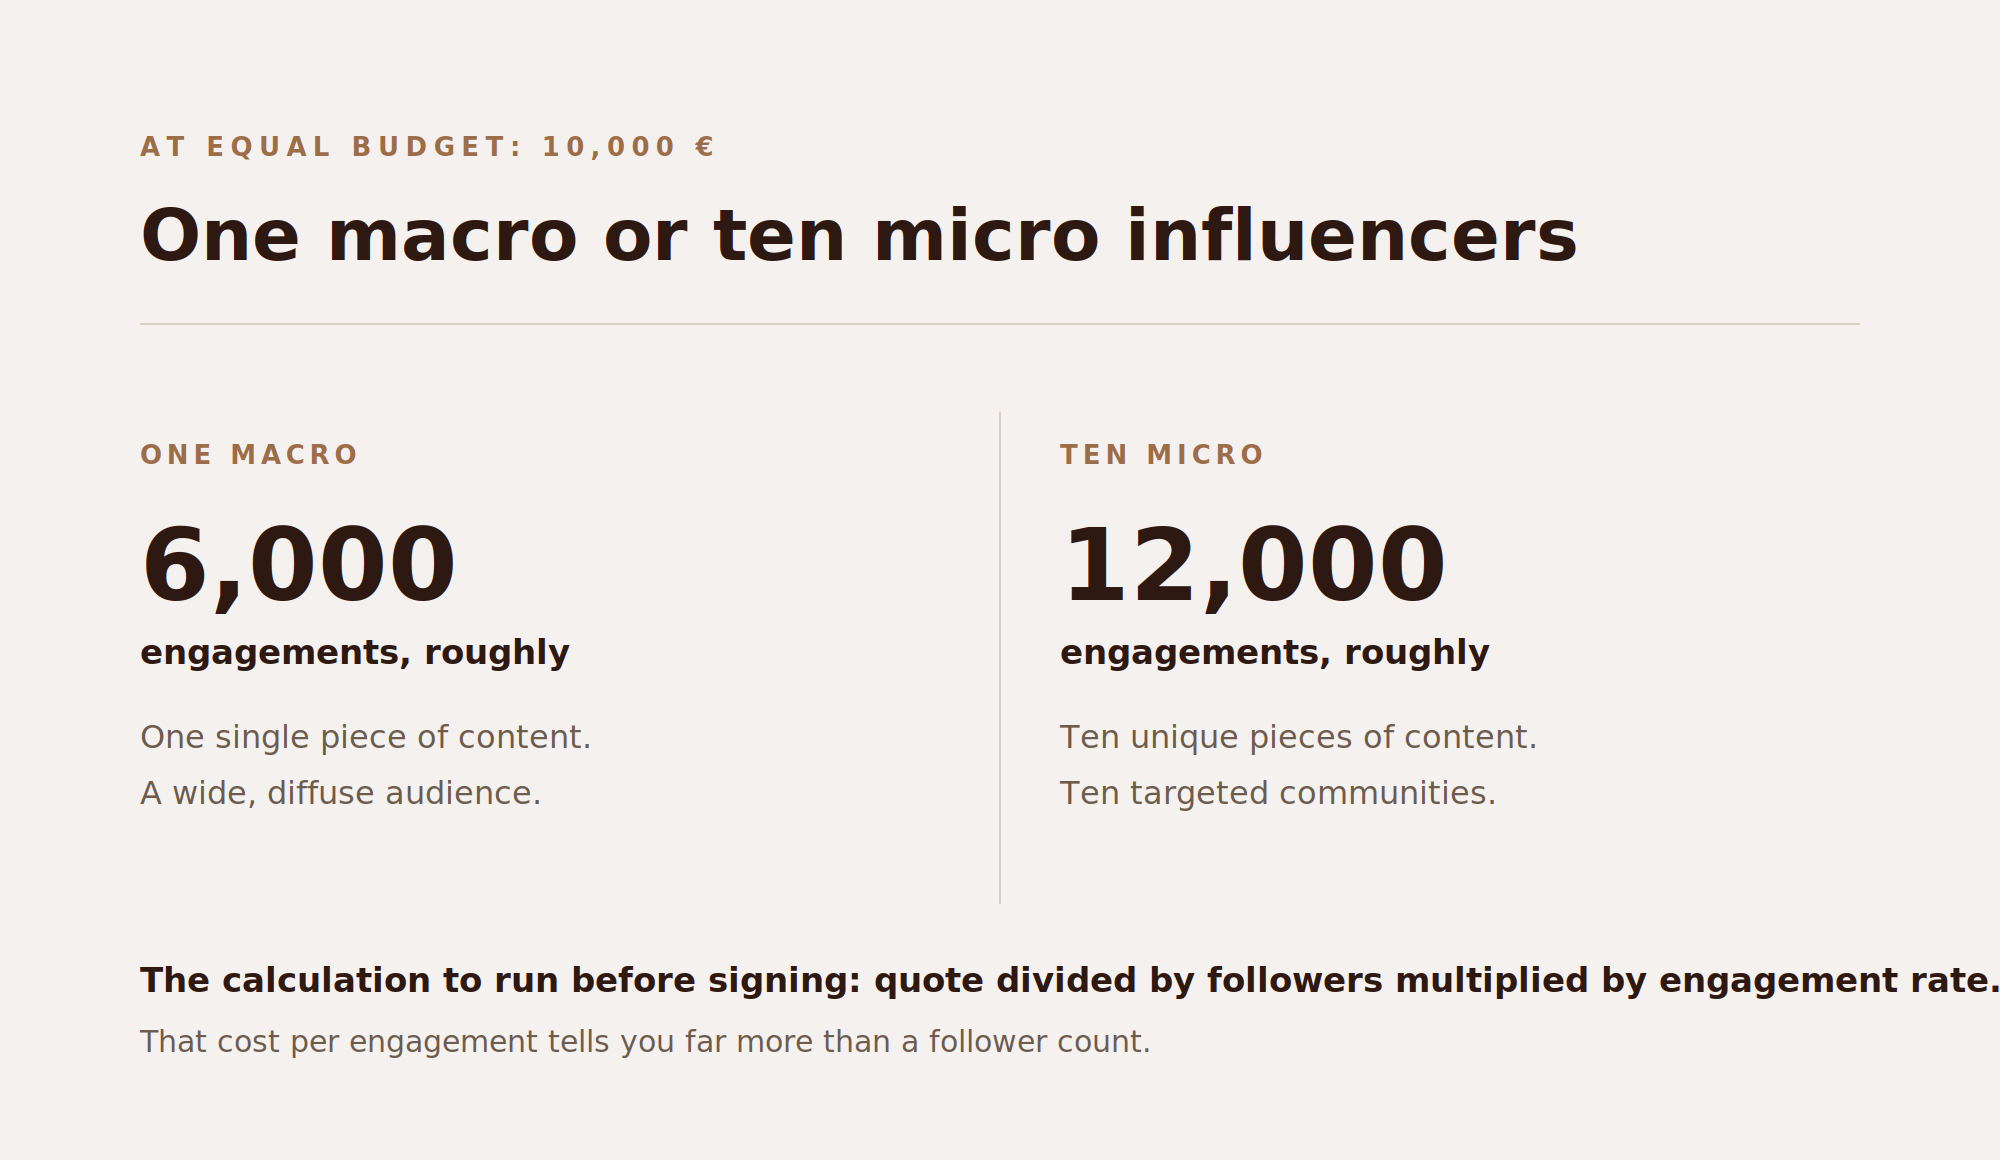Click the vertical divider between the columns
The width and height of the screenshot is (2000, 1160).
1000,658
